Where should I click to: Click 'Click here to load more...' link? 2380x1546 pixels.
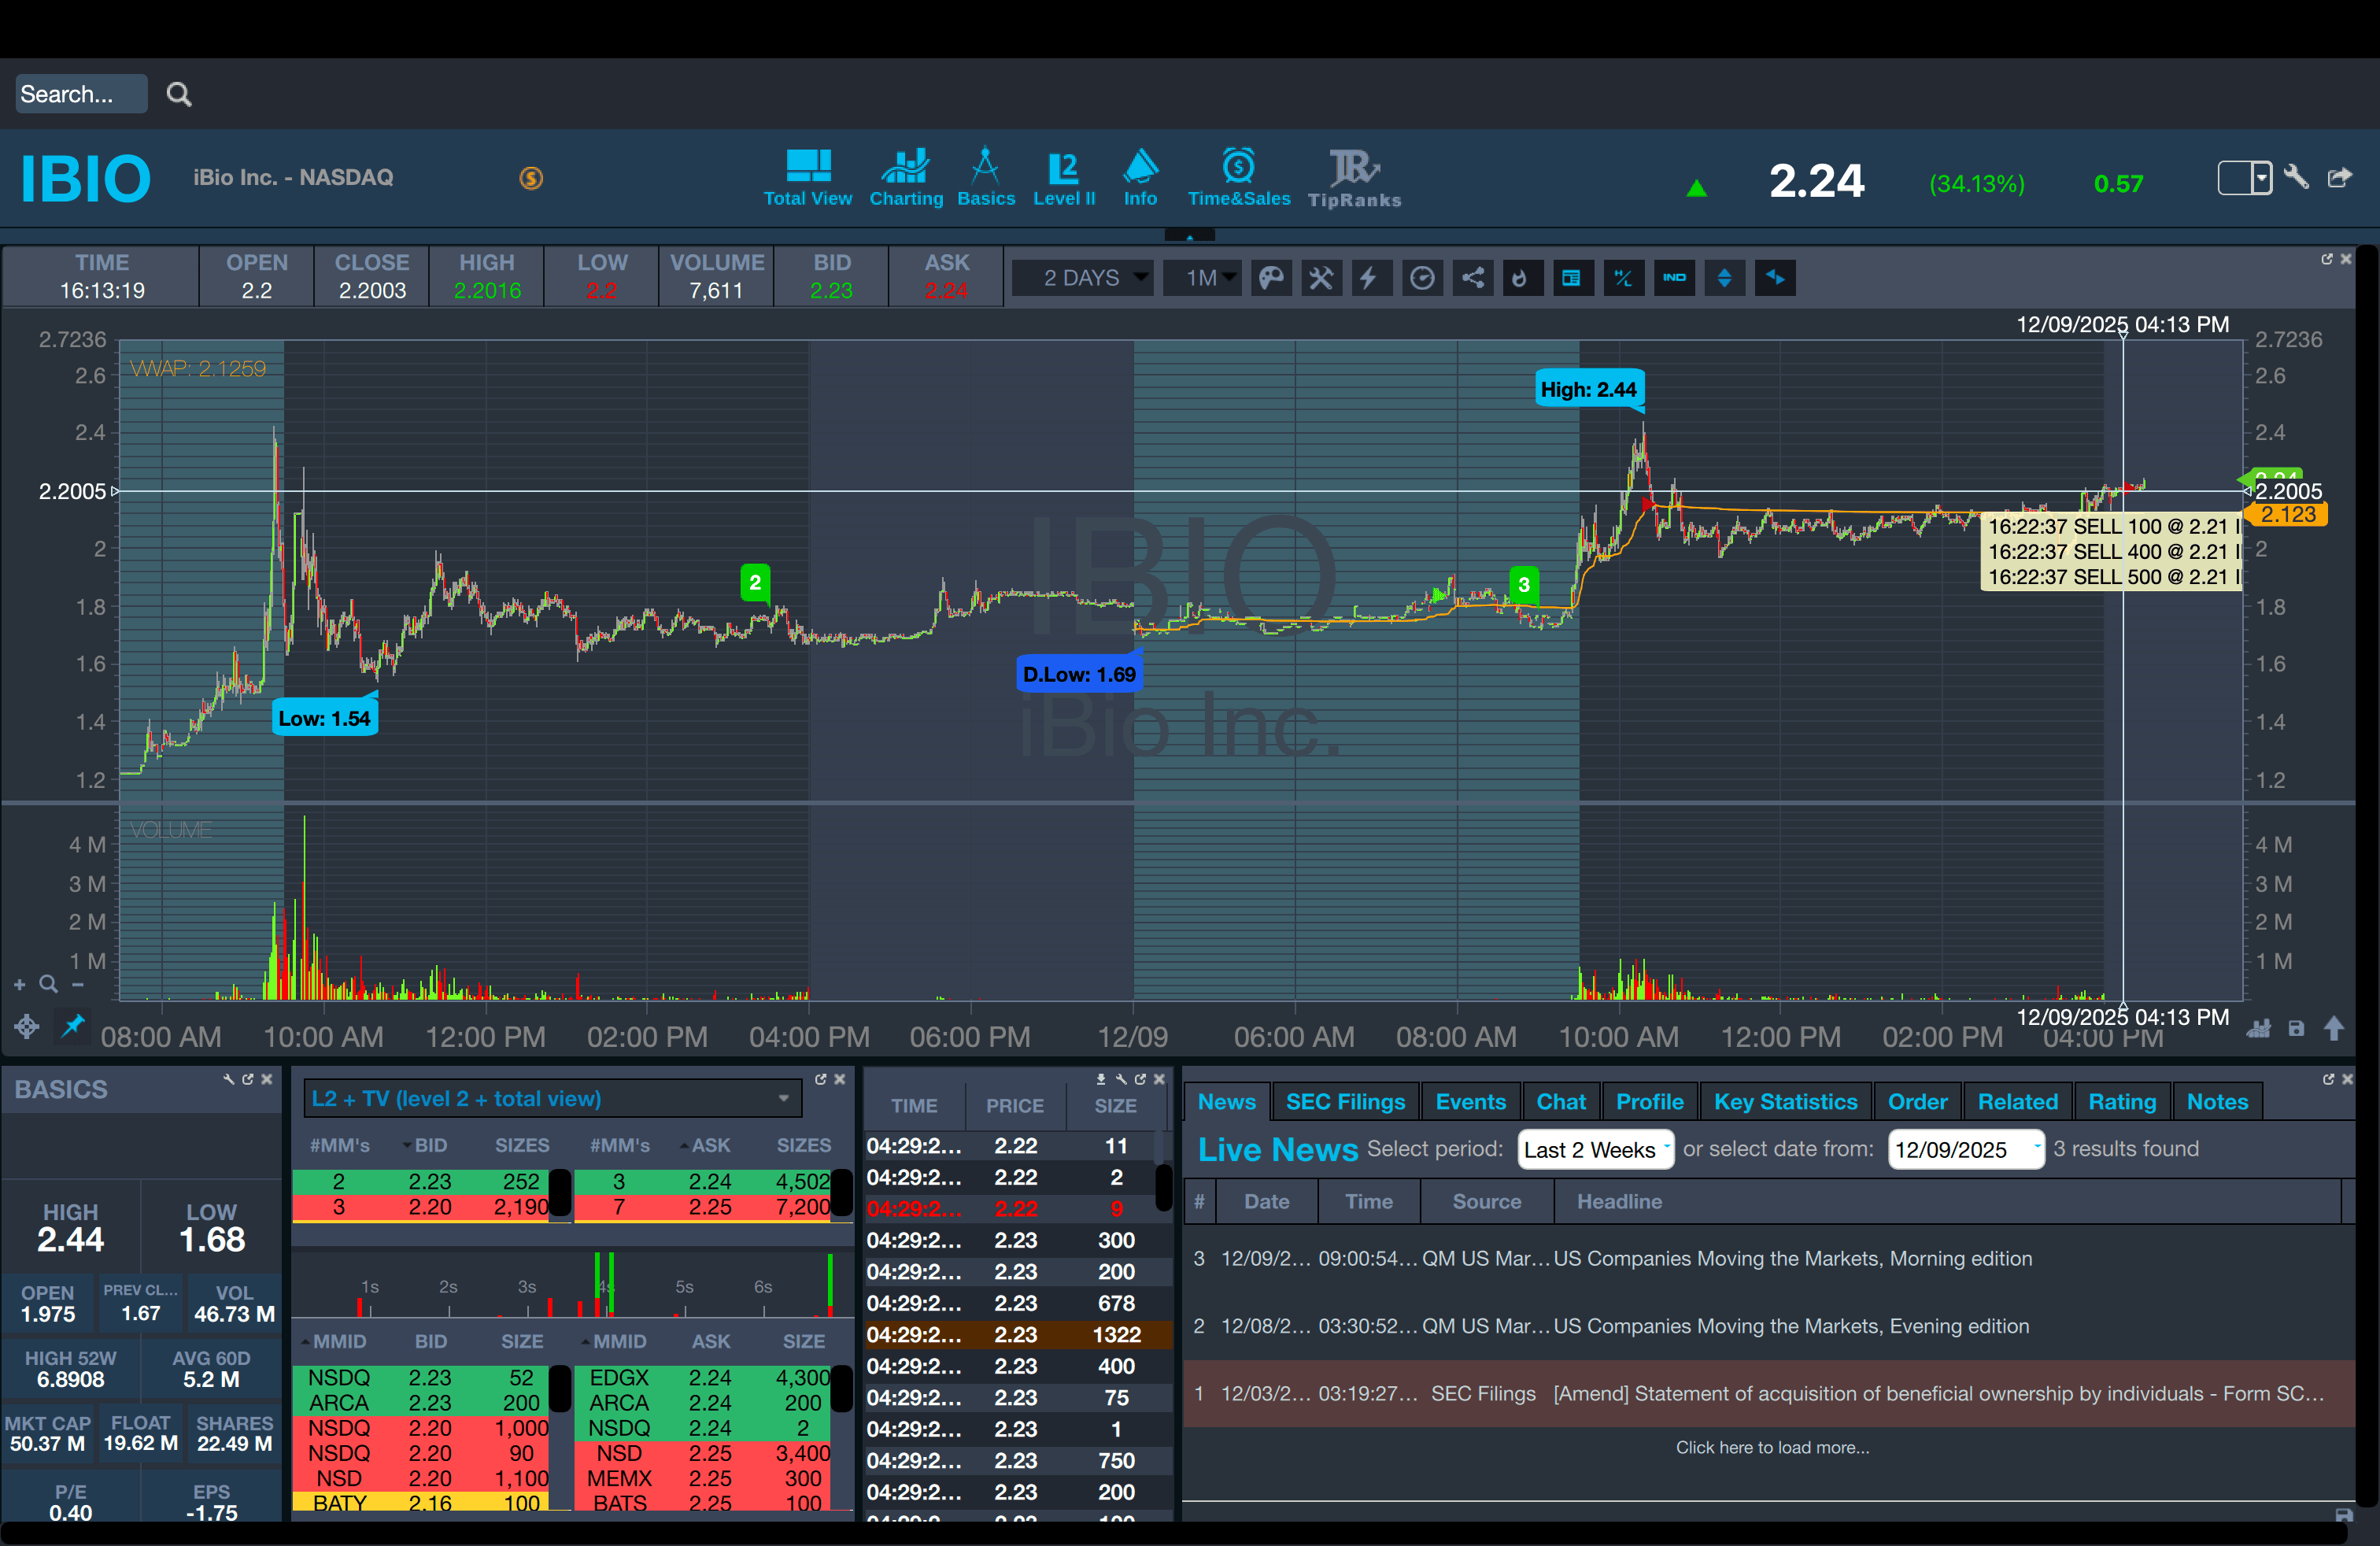[x=1771, y=1447]
